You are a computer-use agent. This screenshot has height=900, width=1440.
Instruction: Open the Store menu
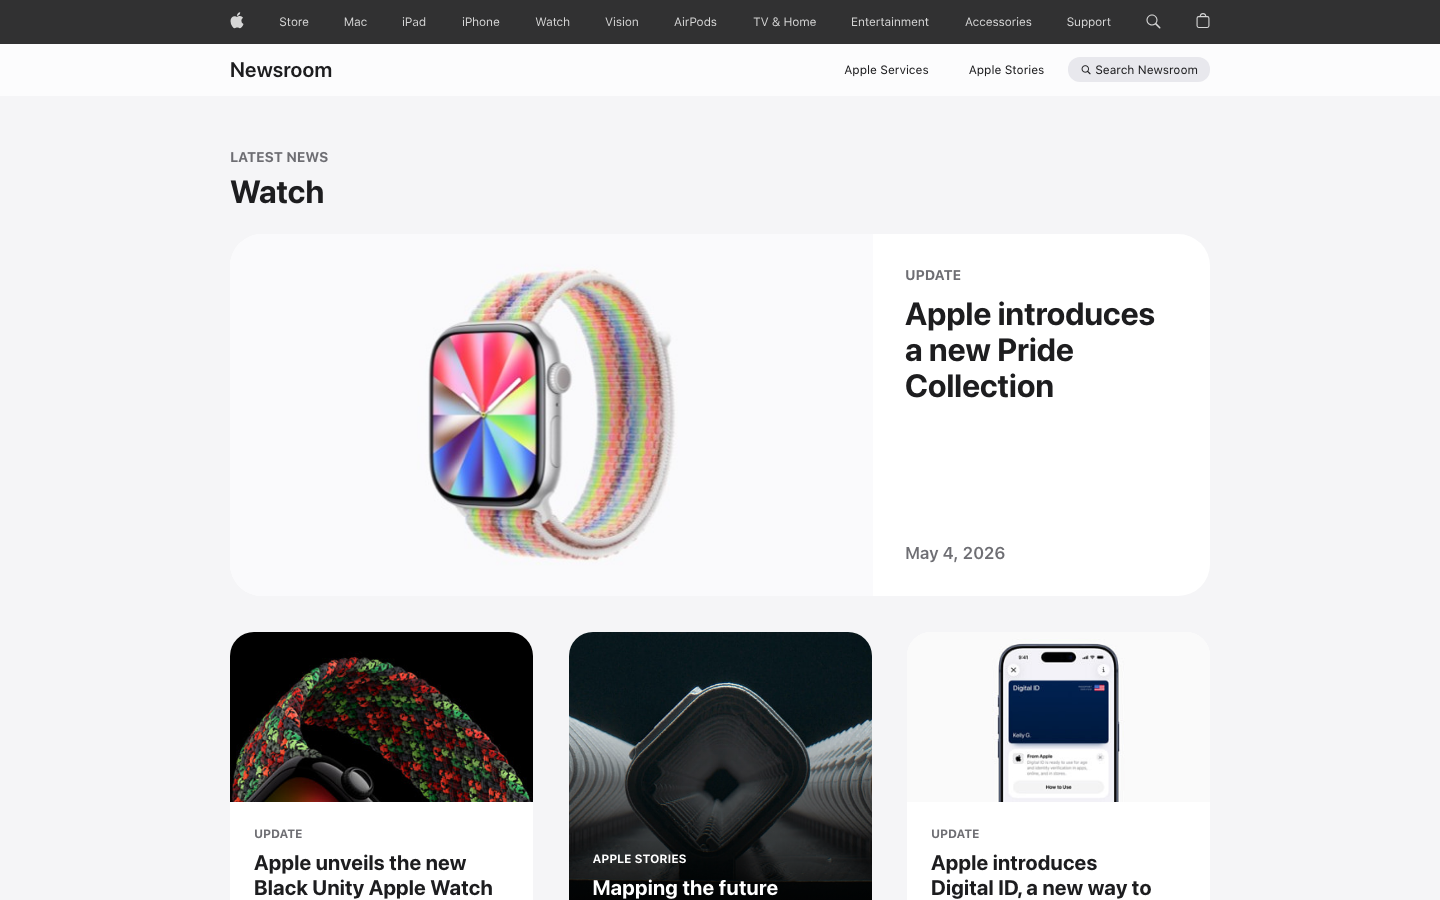tap(294, 22)
